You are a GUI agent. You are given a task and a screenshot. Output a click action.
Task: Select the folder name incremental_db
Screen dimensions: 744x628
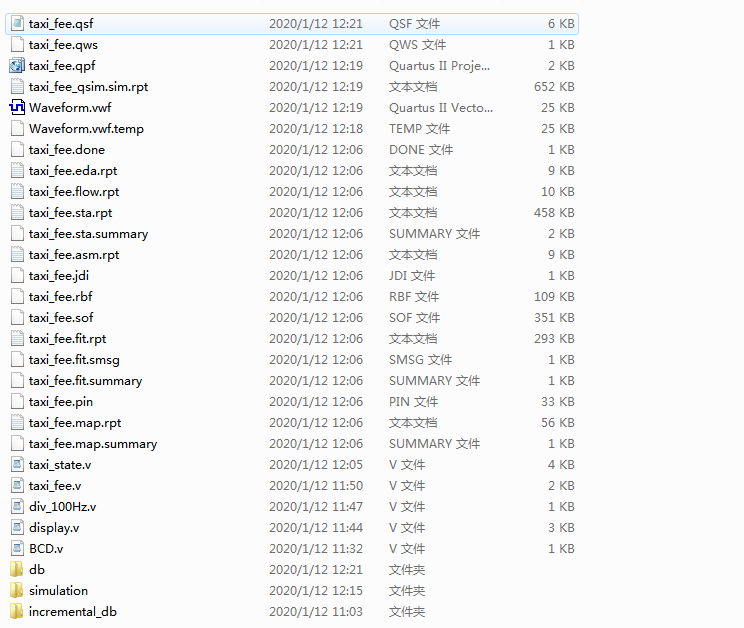coord(73,612)
